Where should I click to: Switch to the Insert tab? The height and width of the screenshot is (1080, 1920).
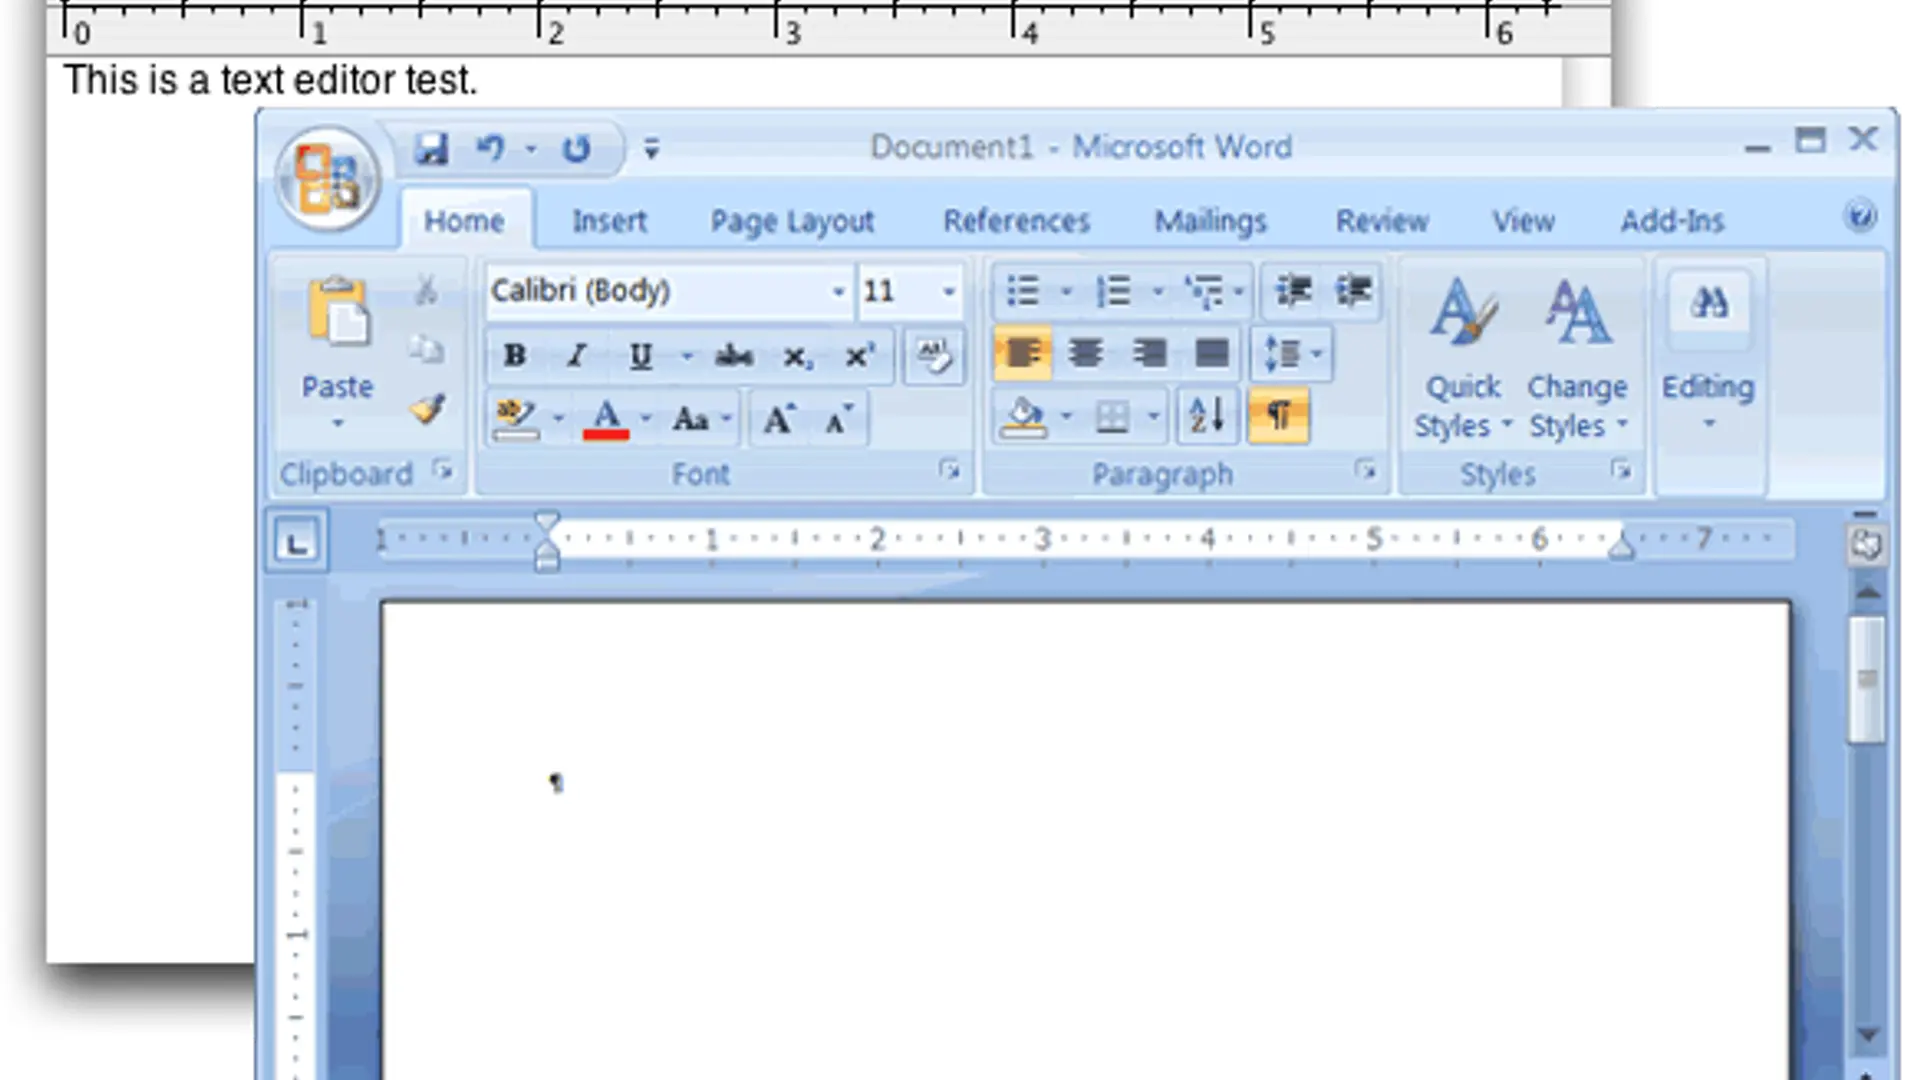click(609, 221)
